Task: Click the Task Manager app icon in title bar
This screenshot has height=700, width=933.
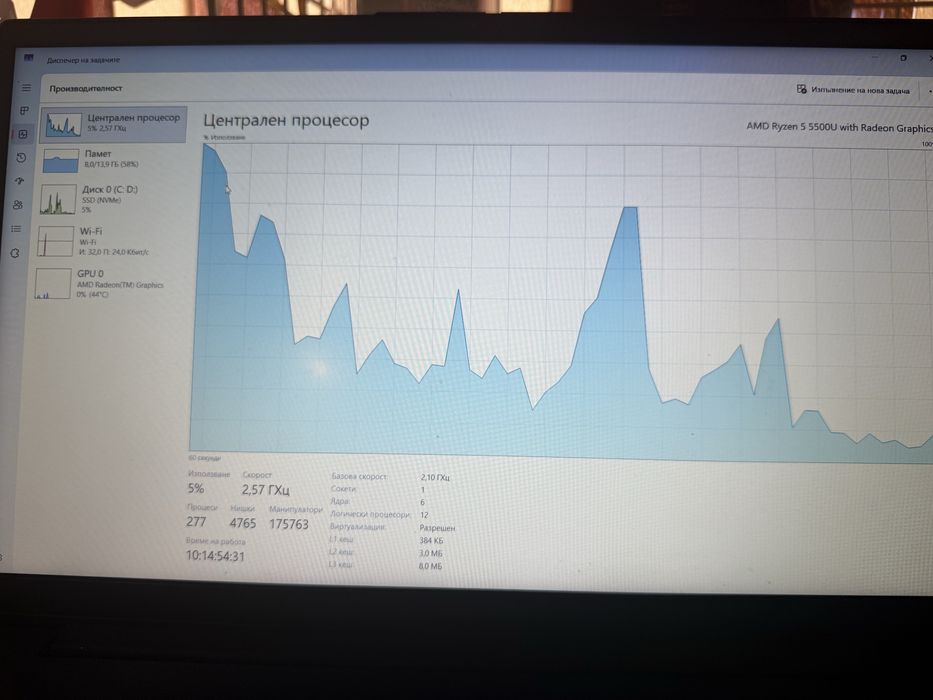Action: click(29, 58)
